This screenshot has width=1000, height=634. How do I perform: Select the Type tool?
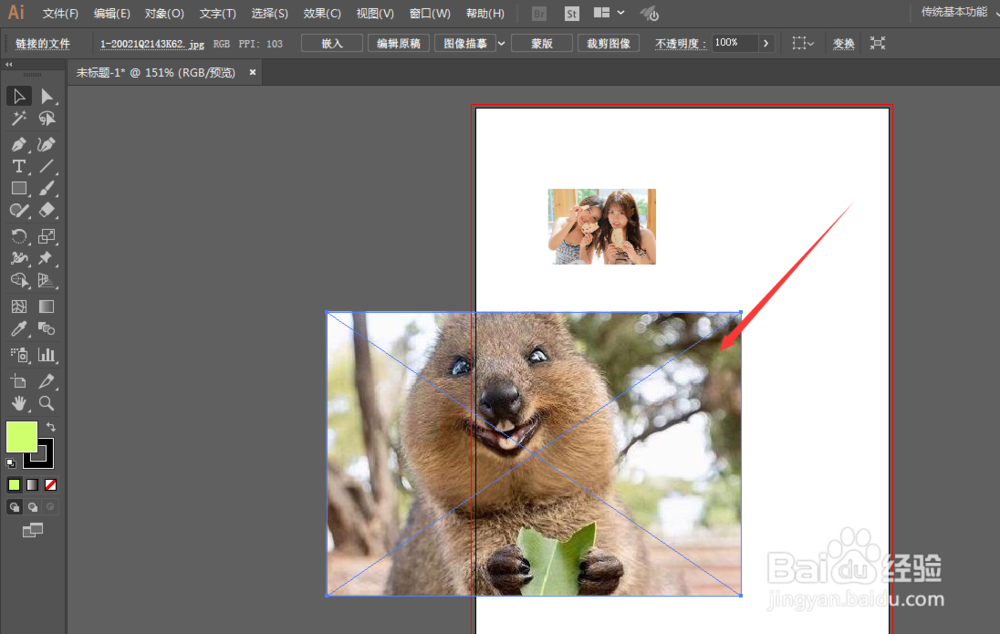pos(18,166)
